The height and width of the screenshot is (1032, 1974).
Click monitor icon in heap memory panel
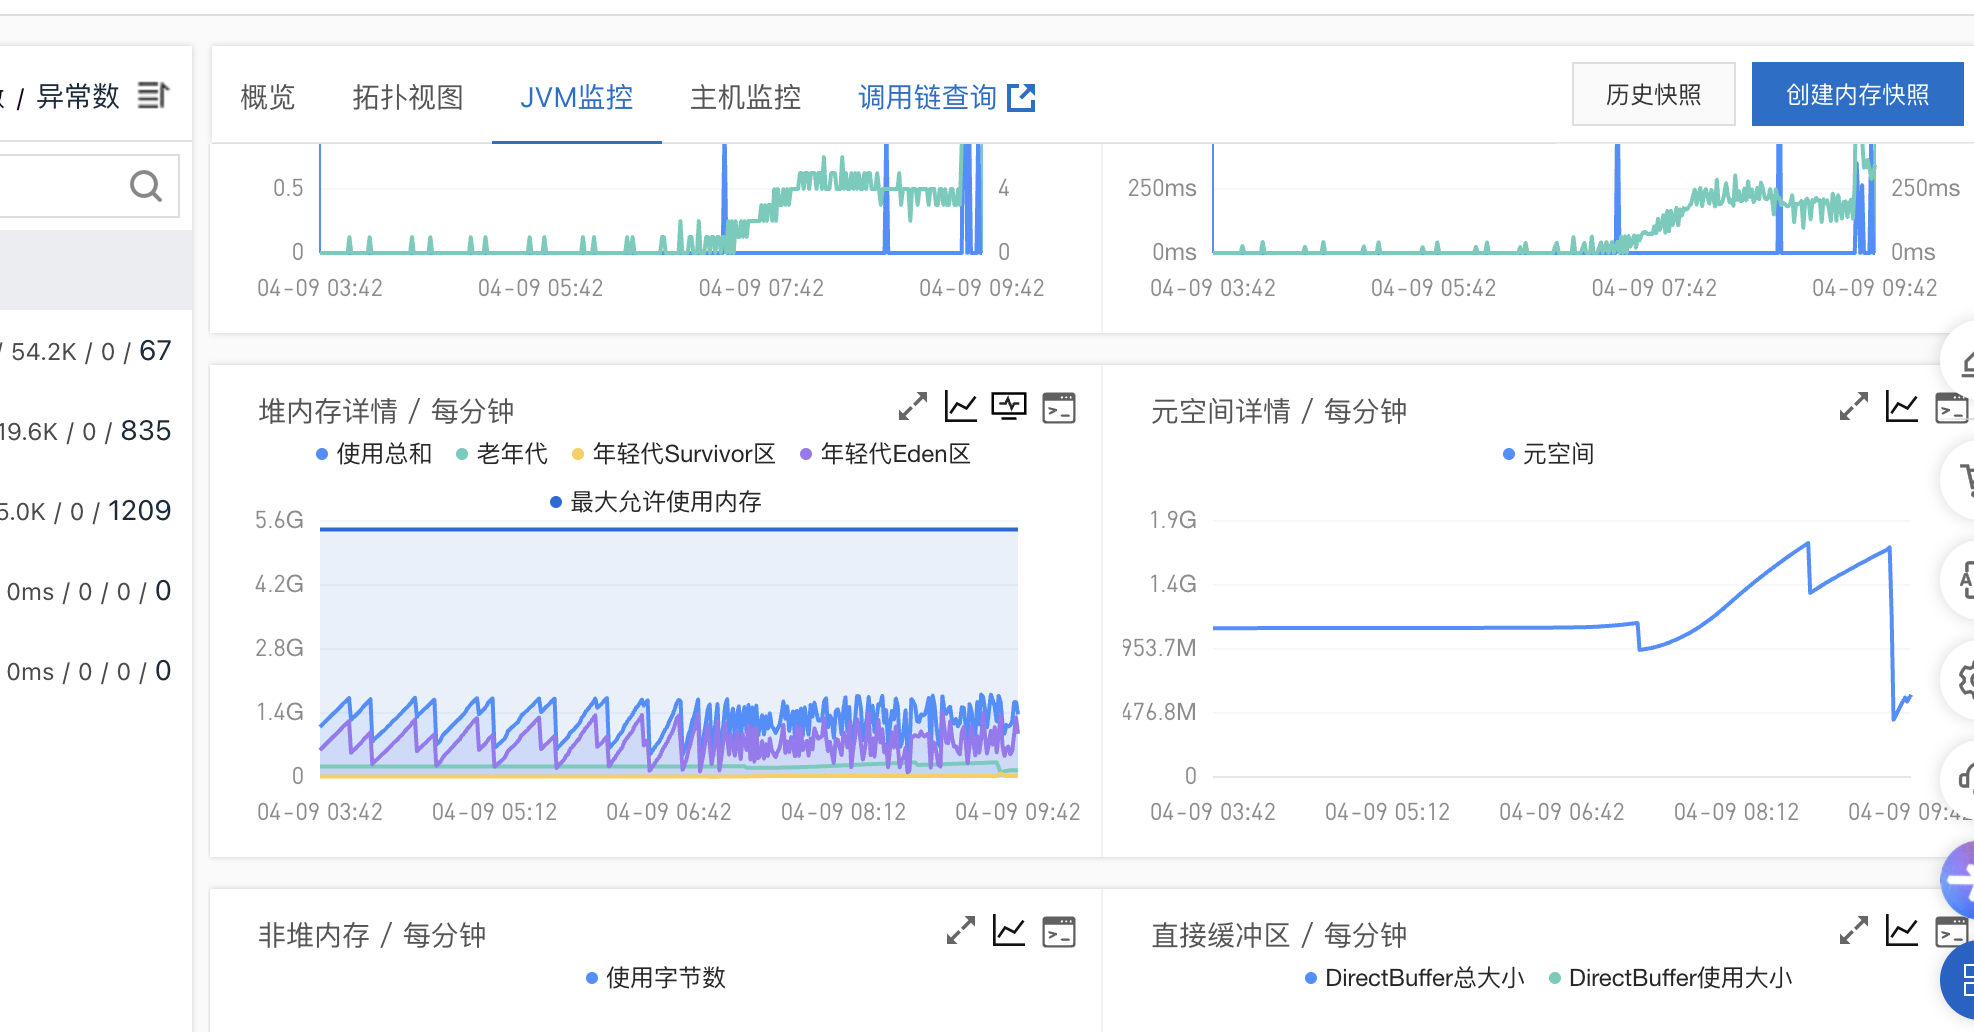(x=1009, y=406)
